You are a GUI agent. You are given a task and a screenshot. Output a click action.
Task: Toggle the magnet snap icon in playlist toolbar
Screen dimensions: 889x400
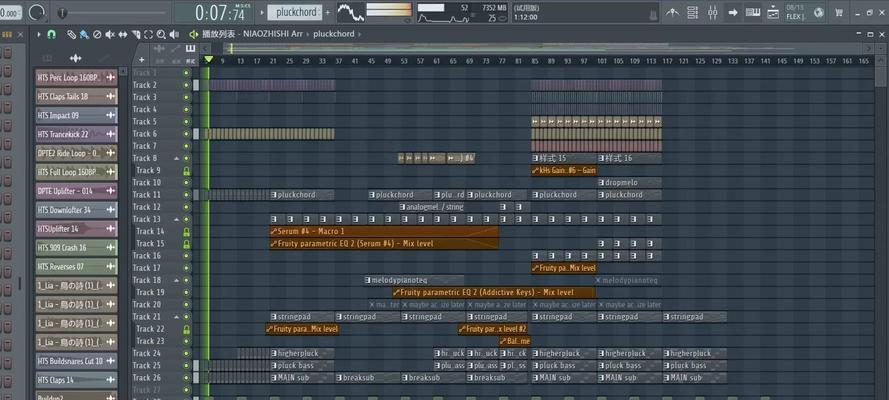coord(51,35)
